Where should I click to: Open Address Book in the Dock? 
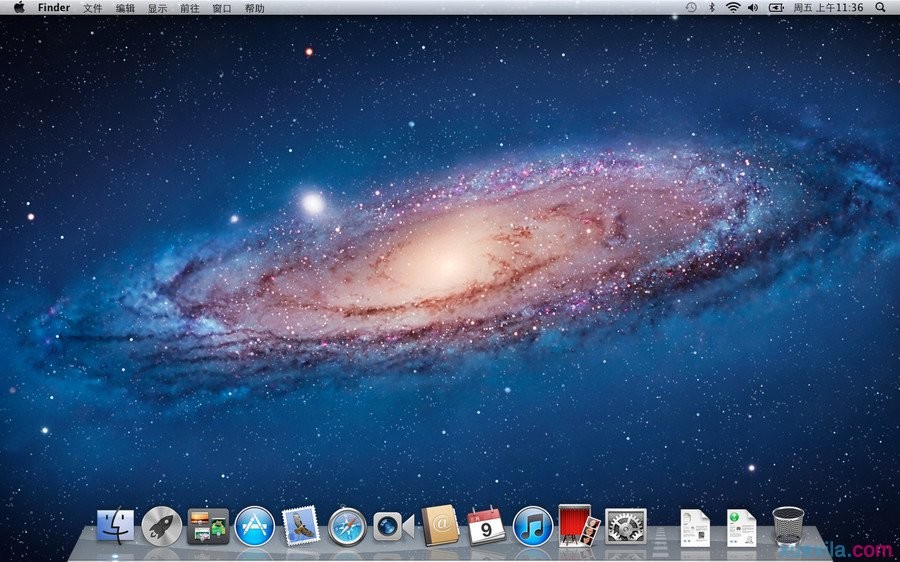(440, 525)
